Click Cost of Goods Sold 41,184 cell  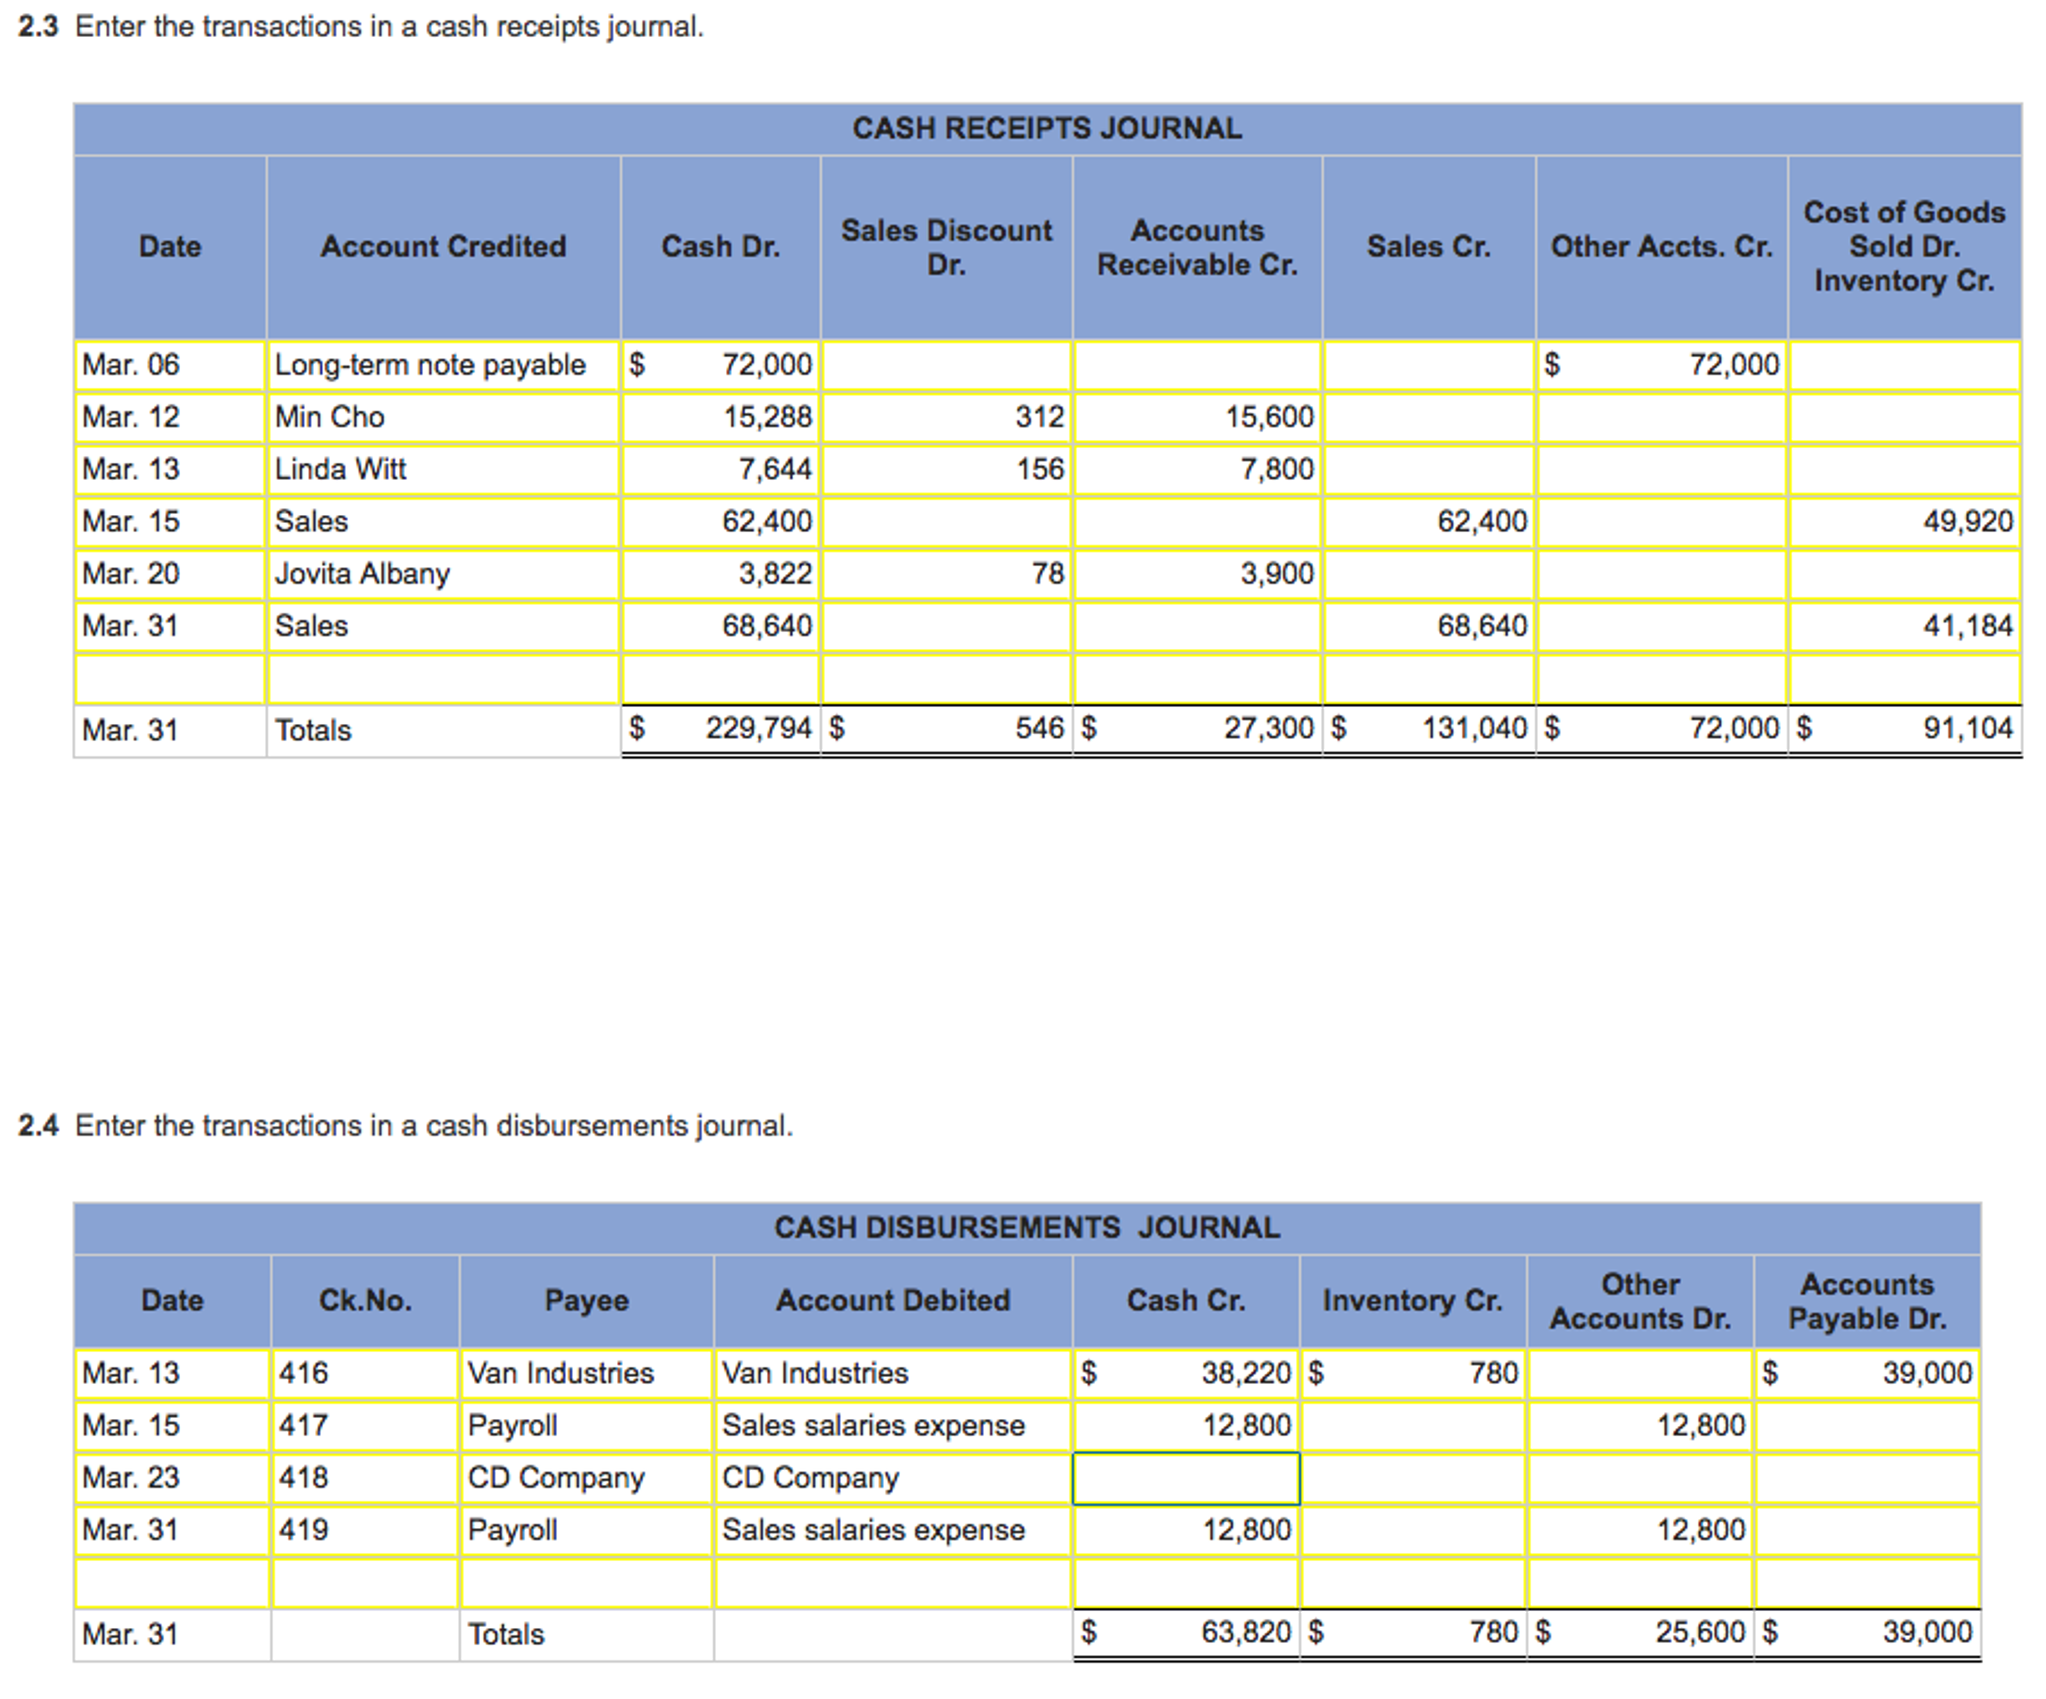(x=1905, y=626)
